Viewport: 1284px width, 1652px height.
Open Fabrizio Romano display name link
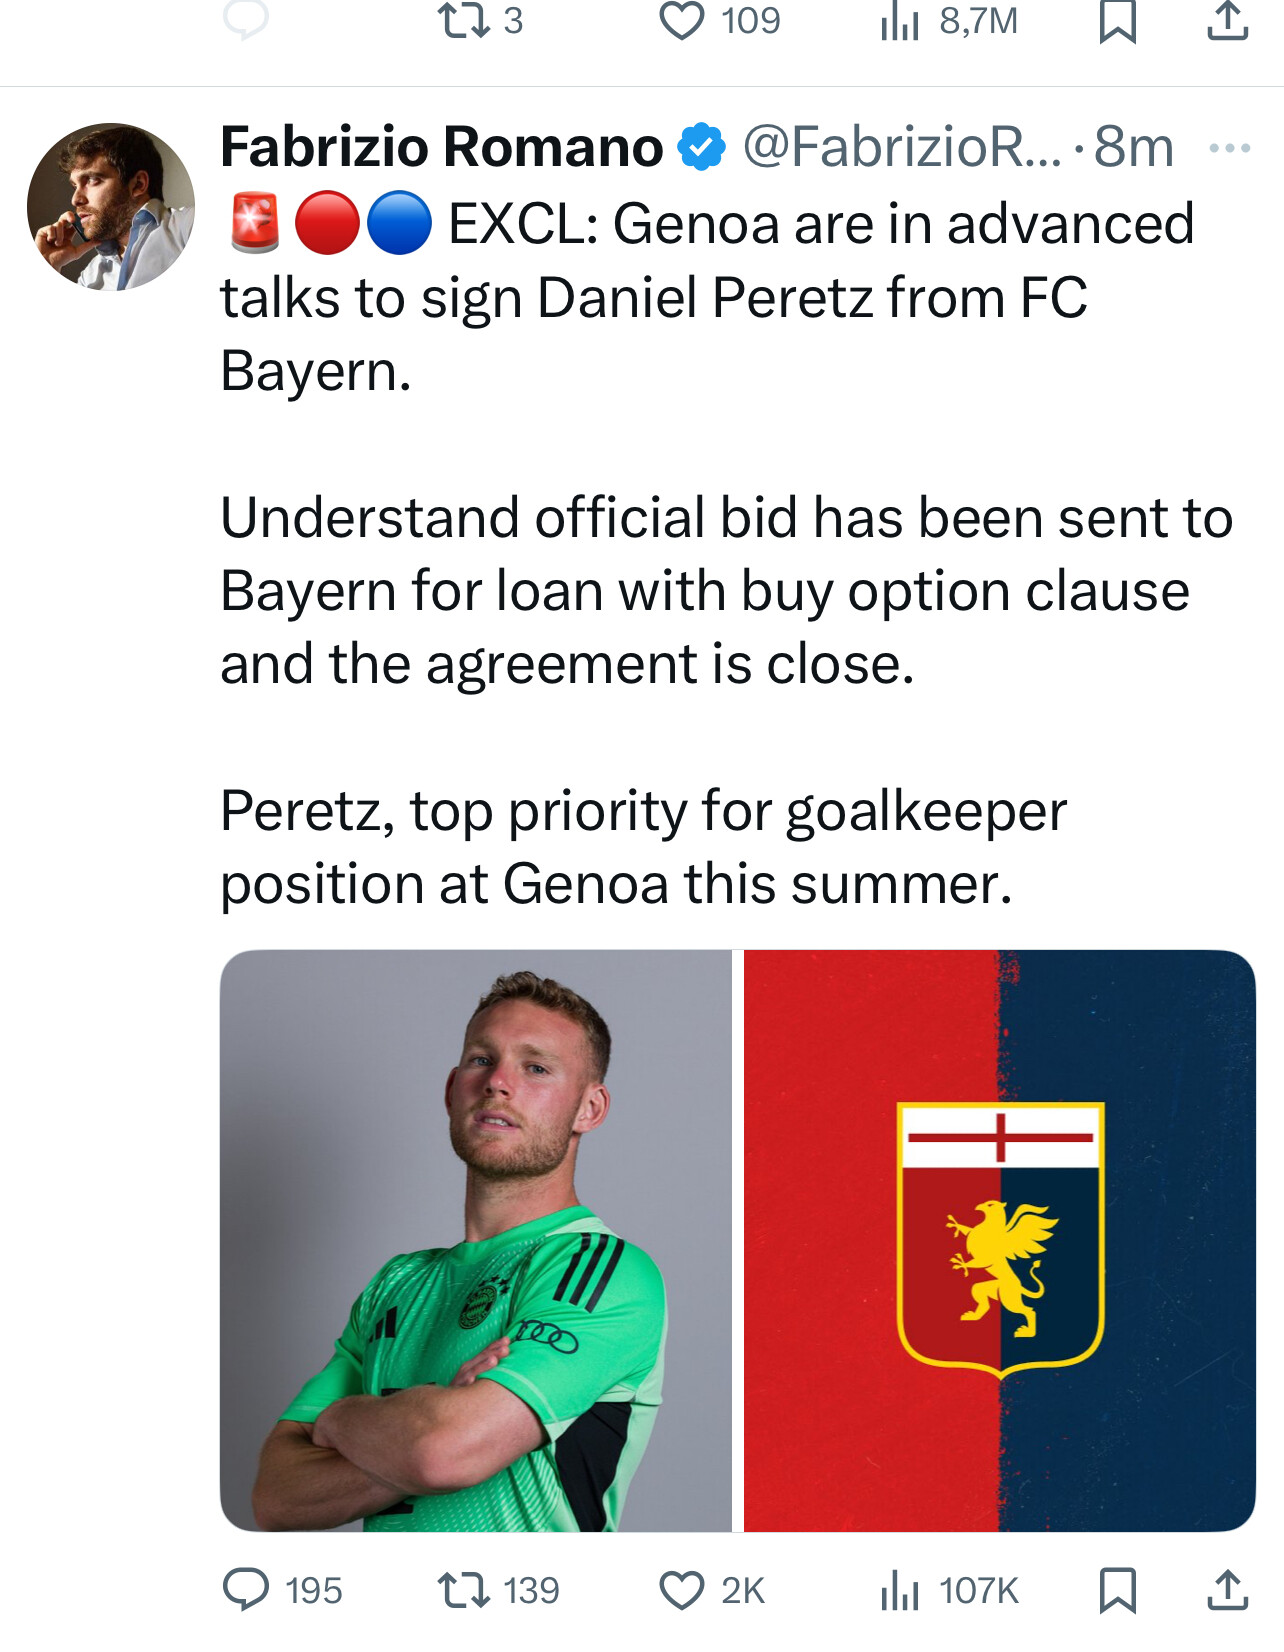click(441, 148)
